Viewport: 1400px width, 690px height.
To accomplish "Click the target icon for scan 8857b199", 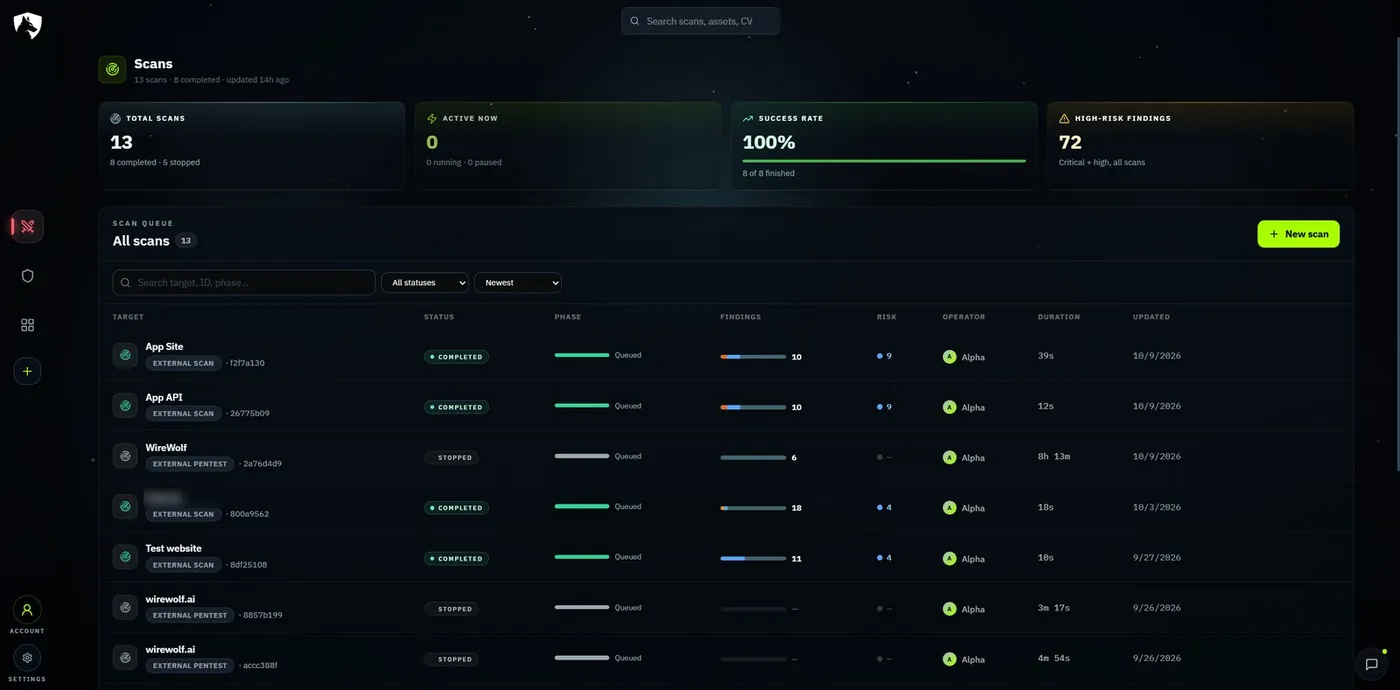I will (125, 607).
